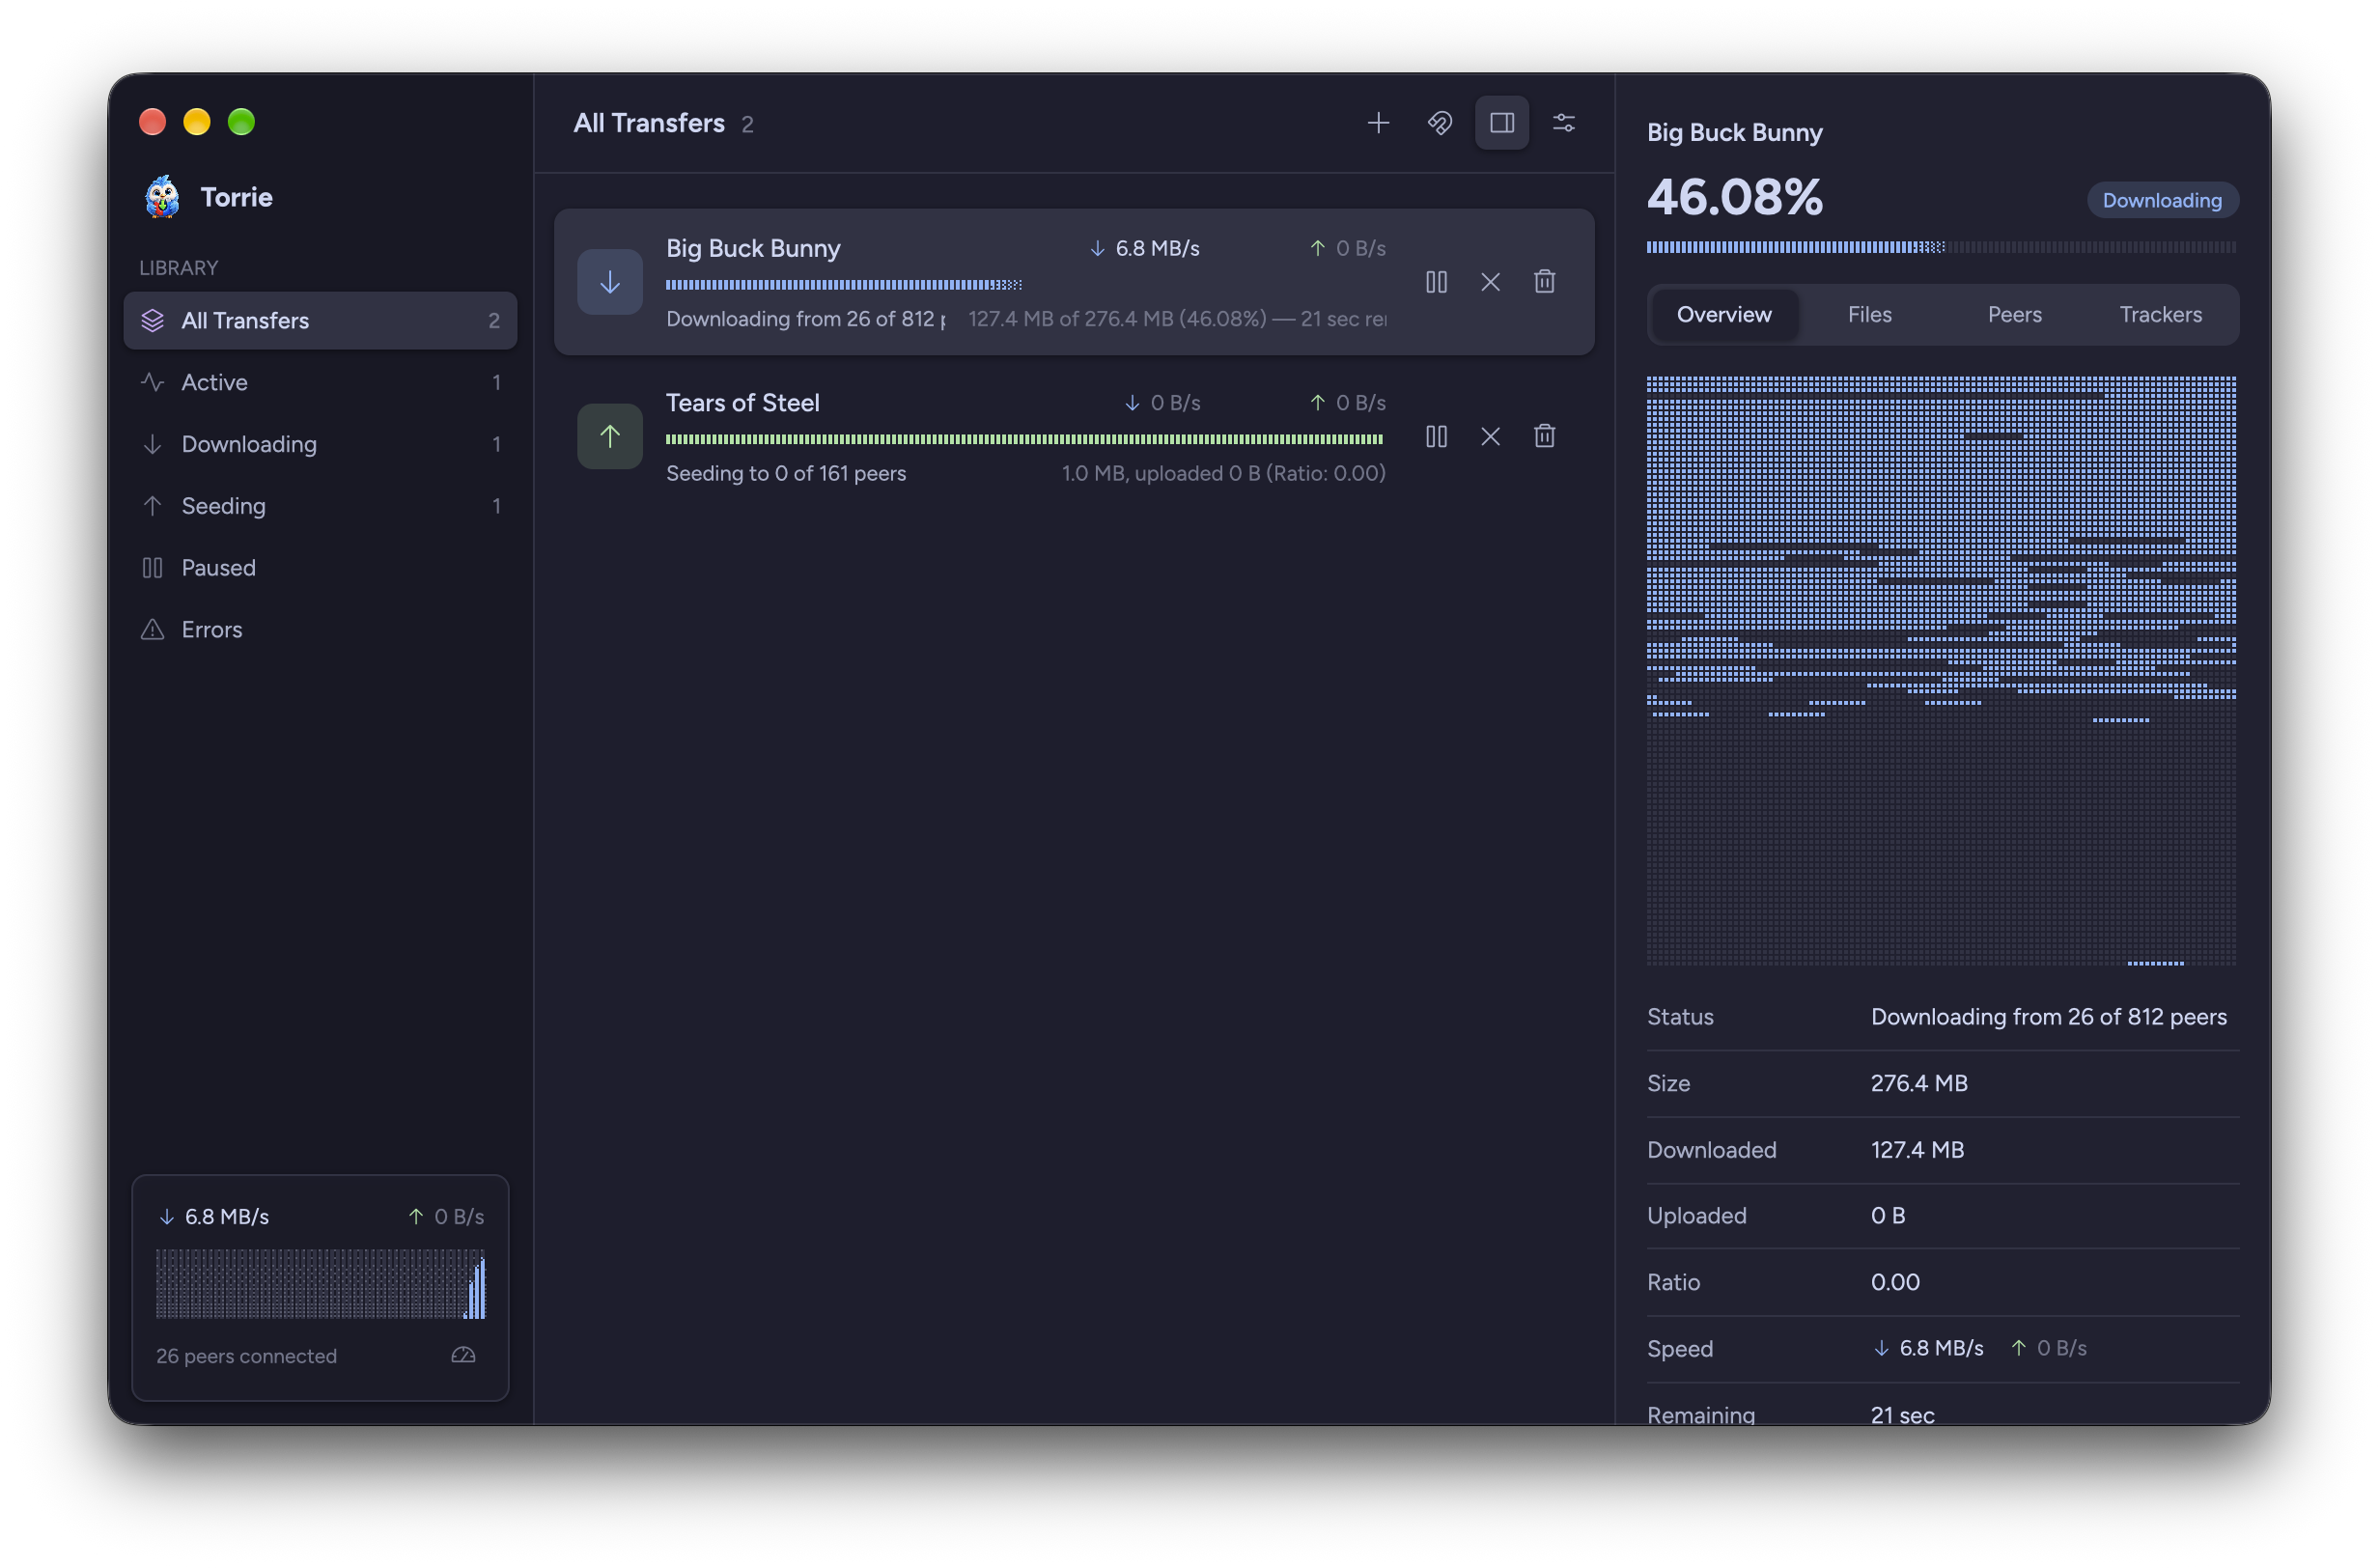Image resolution: width=2379 pixels, height=1568 pixels.
Task: Click the Ratio value 0.00
Action: tap(1895, 1282)
